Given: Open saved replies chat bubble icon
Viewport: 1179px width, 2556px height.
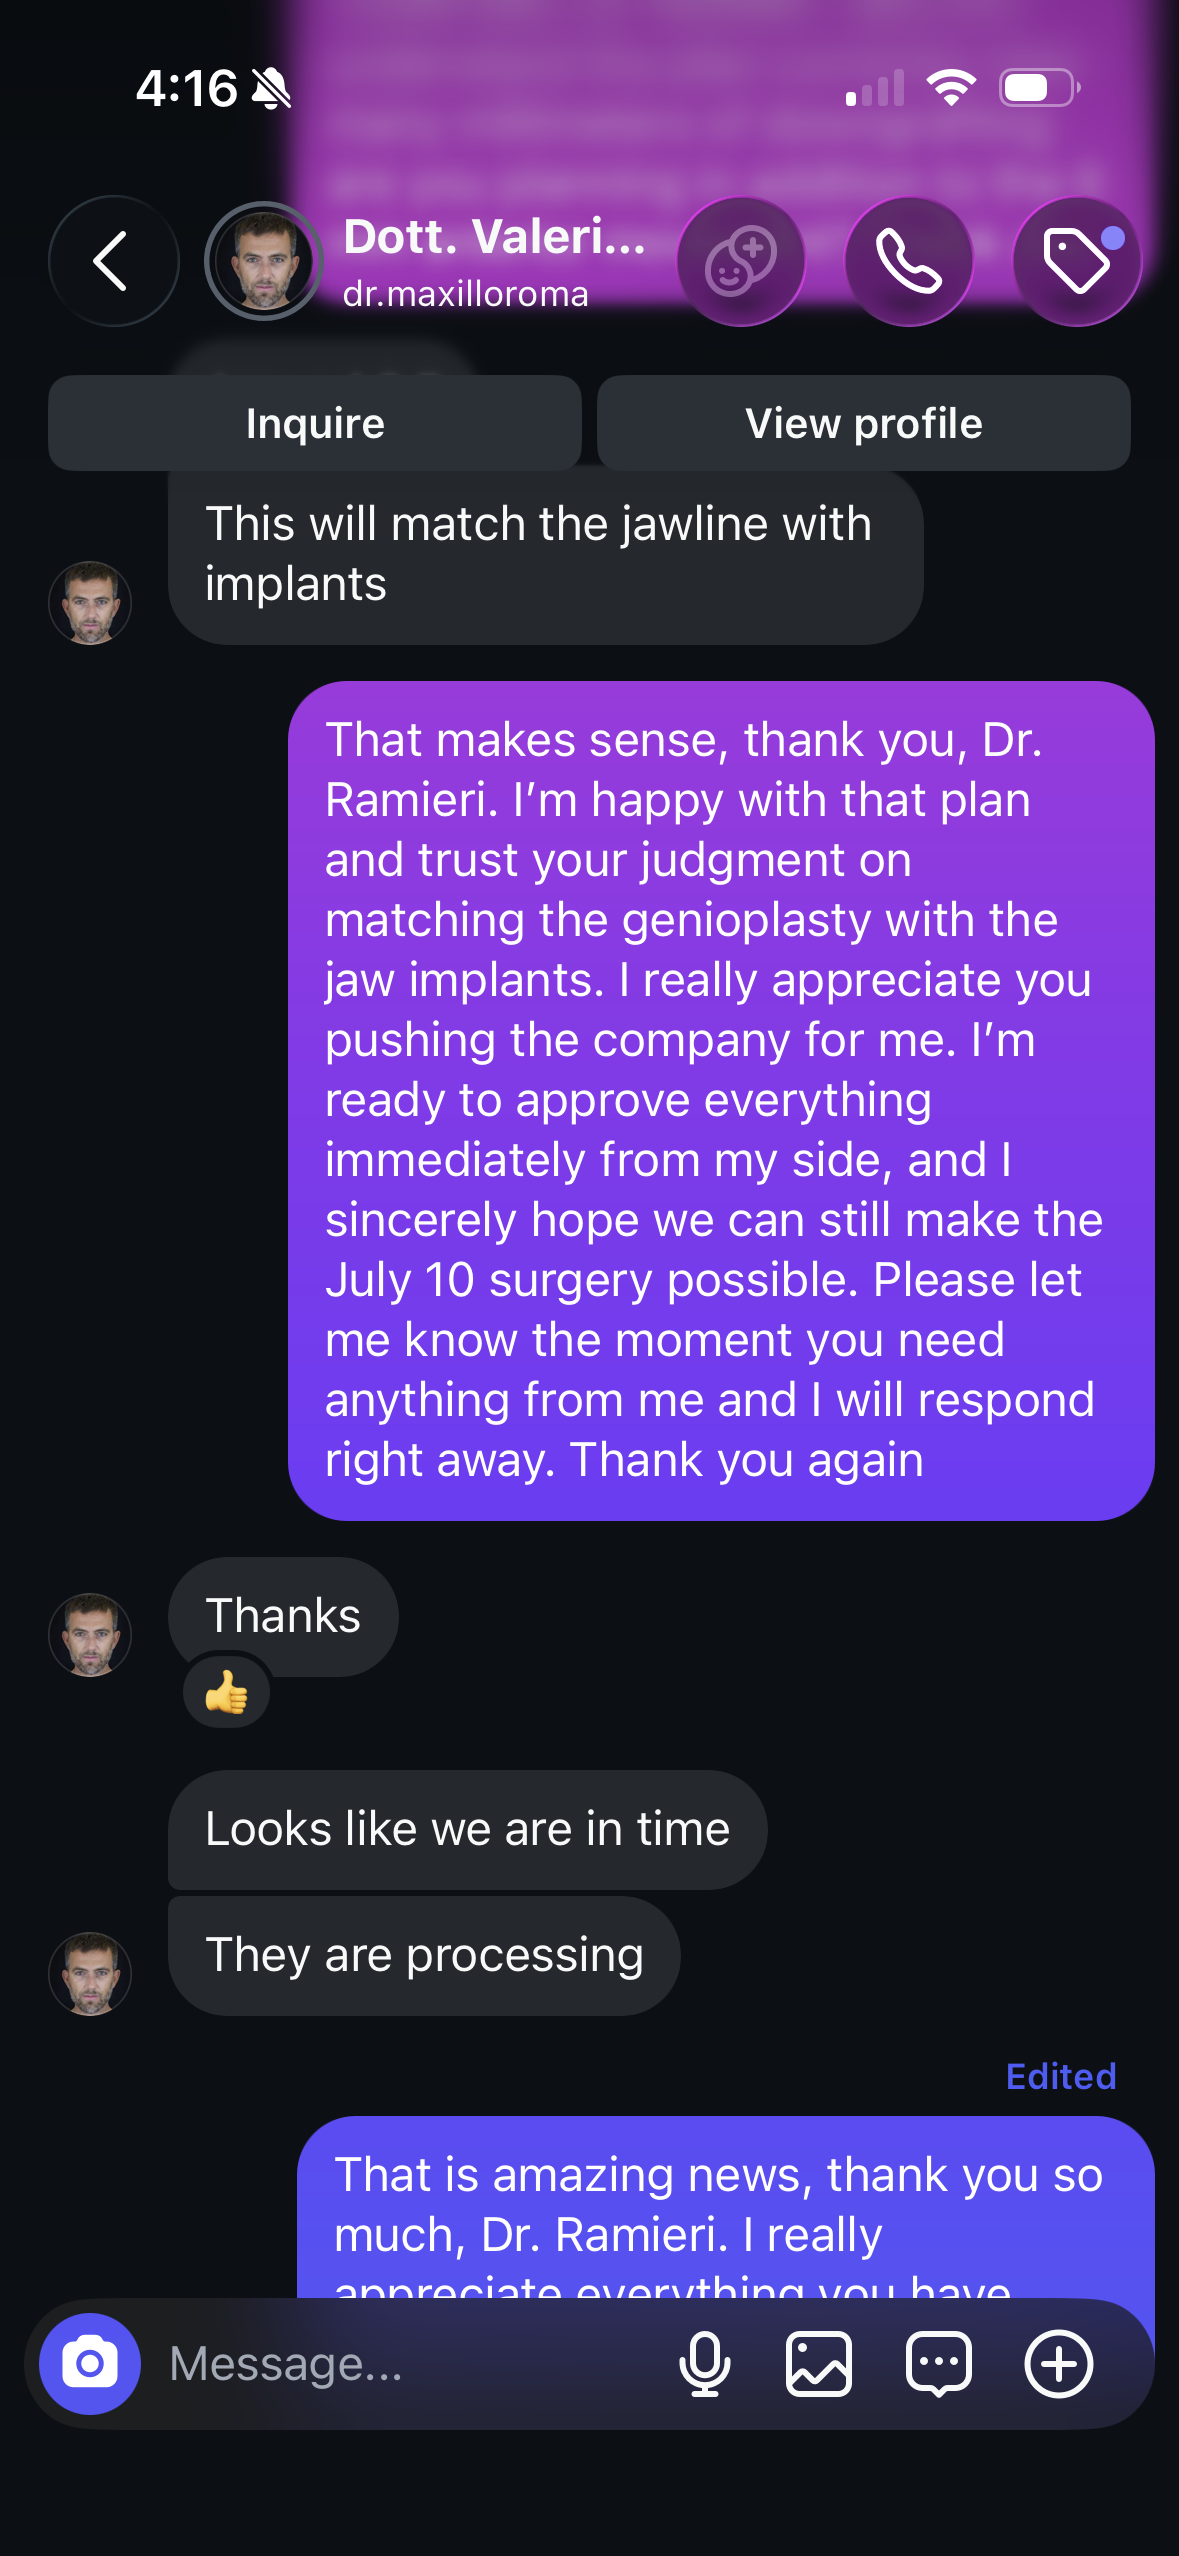Looking at the screenshot, I should click(938, 2364).
